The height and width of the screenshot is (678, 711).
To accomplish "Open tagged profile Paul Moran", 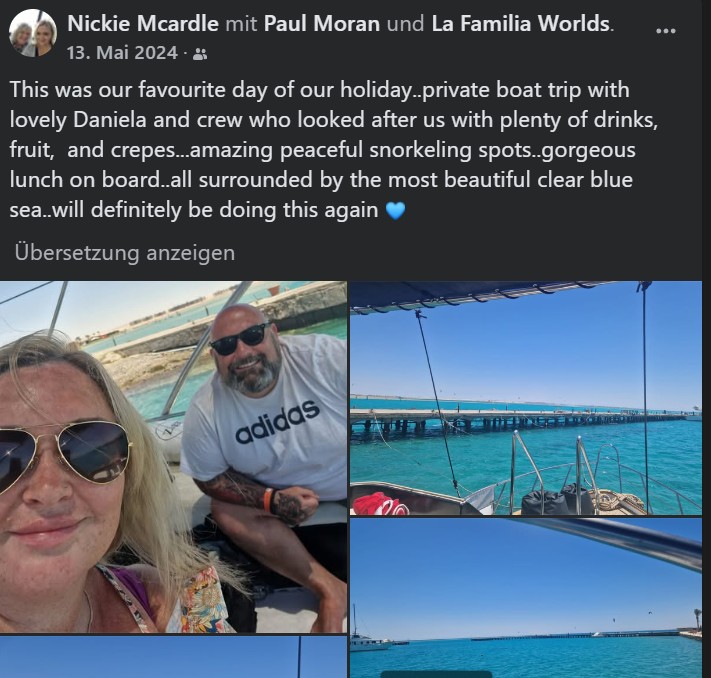I will (x=321, y=23).
